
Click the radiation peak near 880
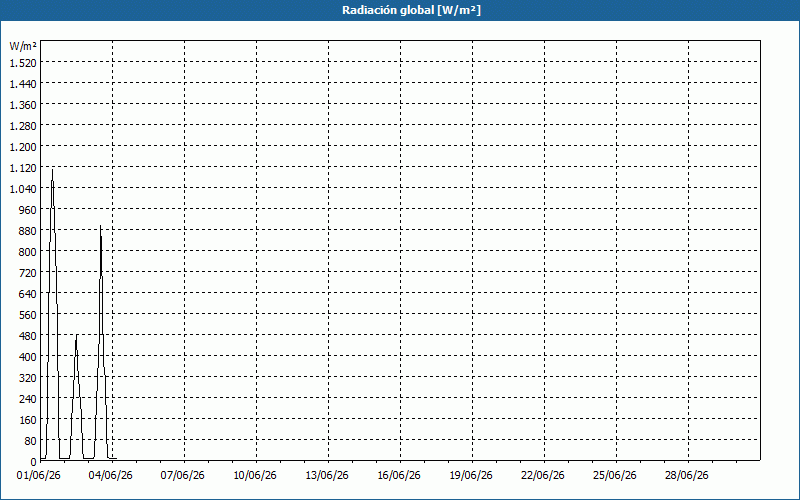coord(101,227)
